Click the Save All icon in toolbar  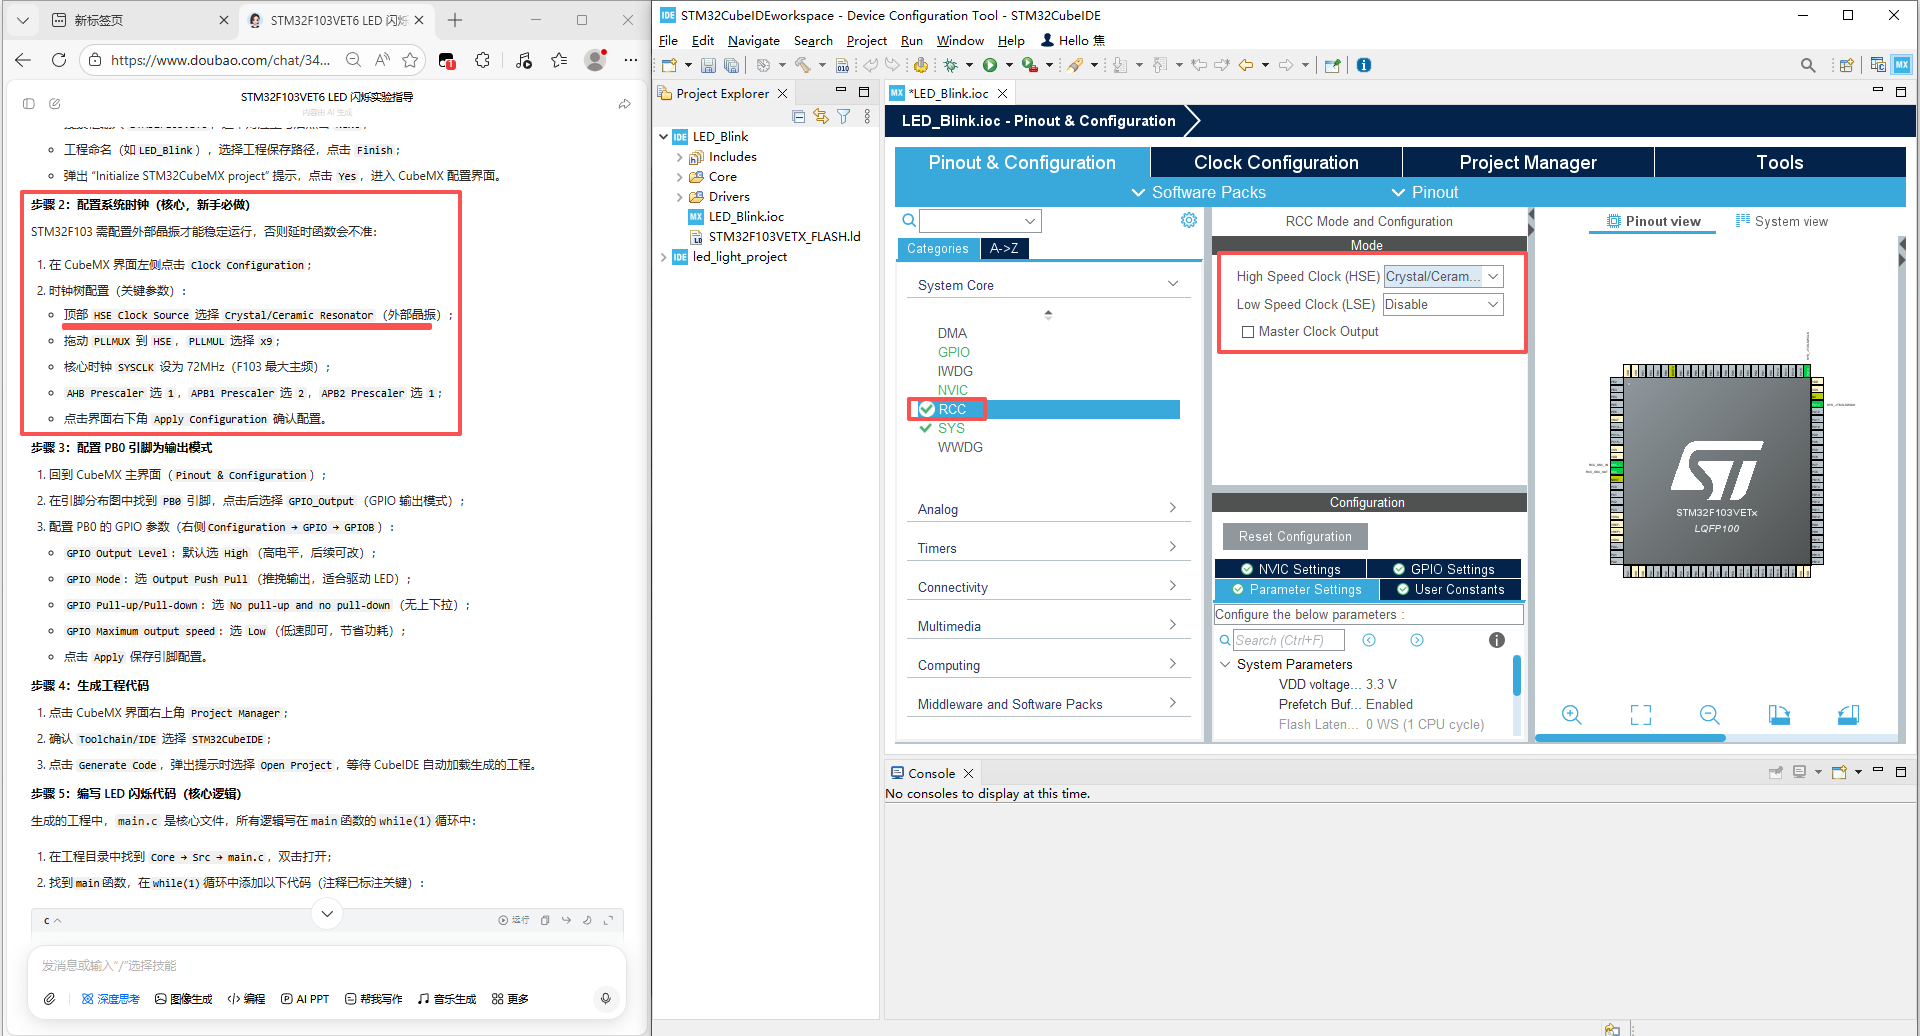732,65
